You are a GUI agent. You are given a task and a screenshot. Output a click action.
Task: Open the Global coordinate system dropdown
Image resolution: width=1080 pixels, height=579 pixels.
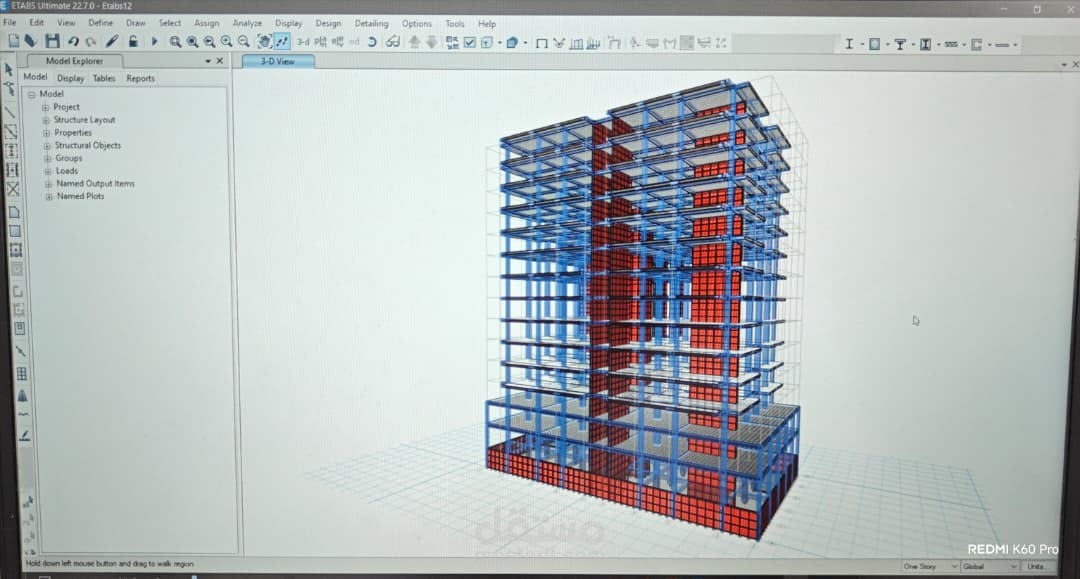click(990, 566)
